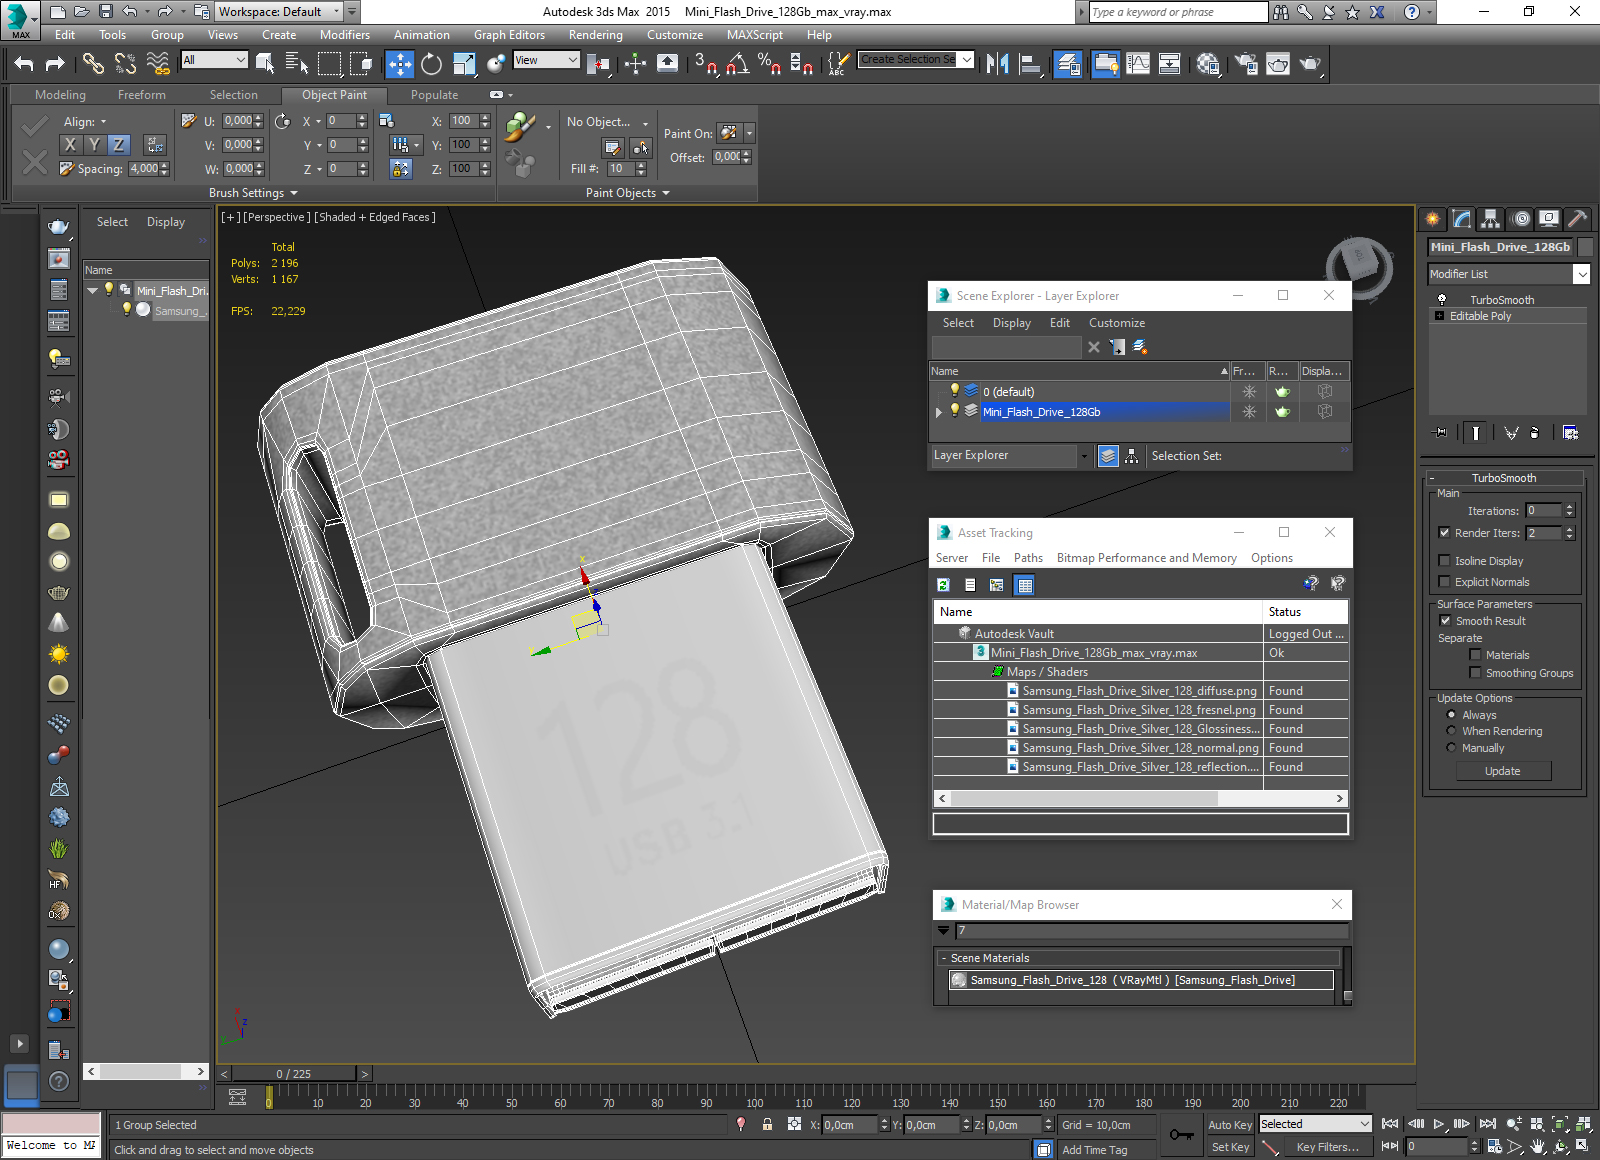Open the Material Editor
1600x1160 pixels.
coord(1208,64)
